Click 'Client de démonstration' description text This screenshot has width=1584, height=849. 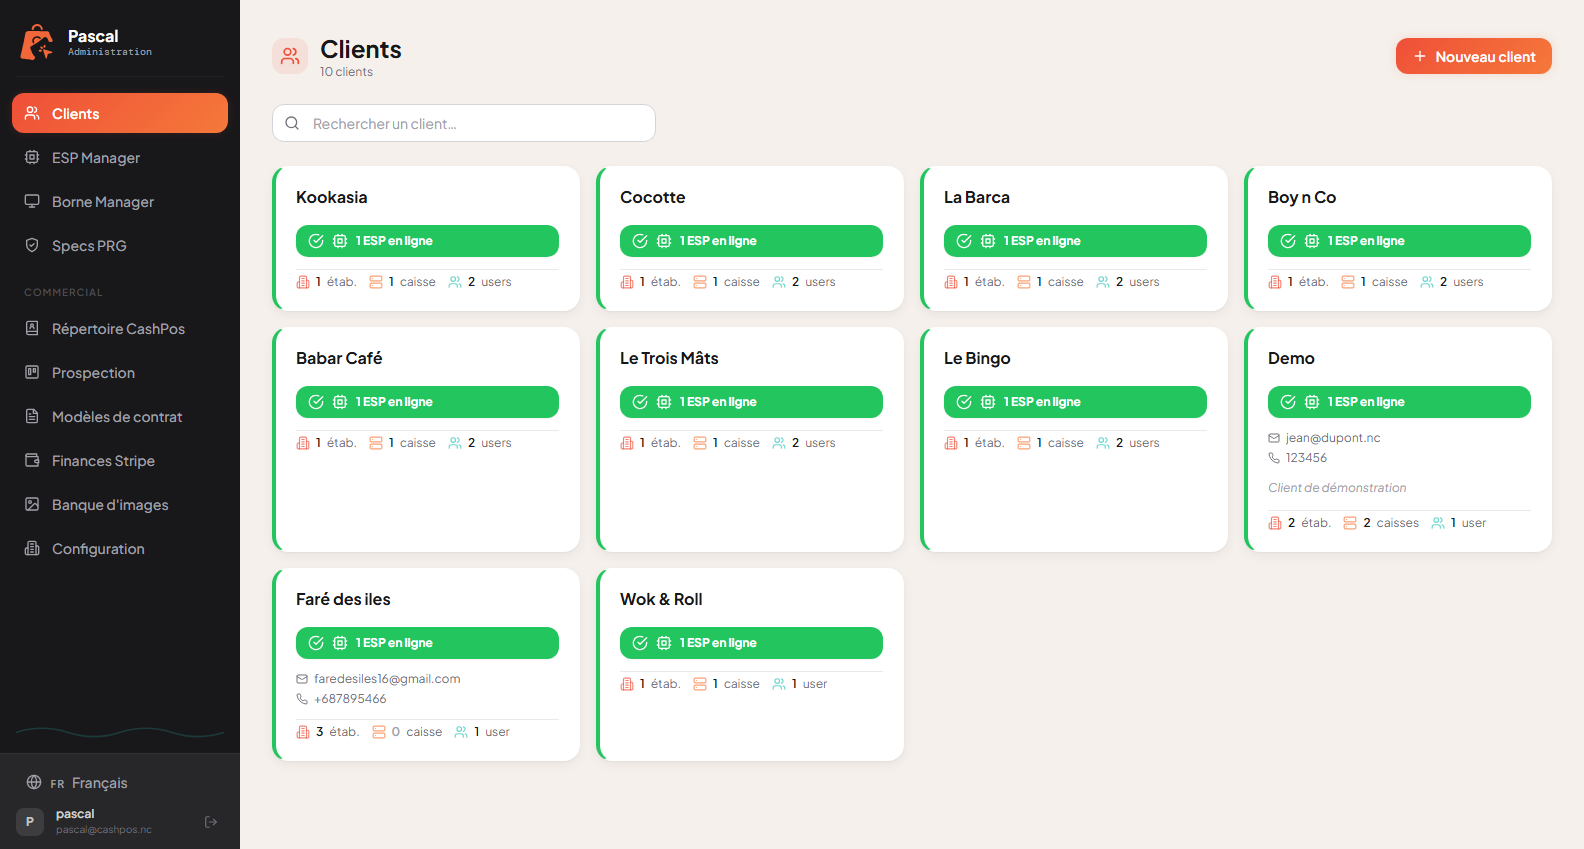(x=1337, y=488)
